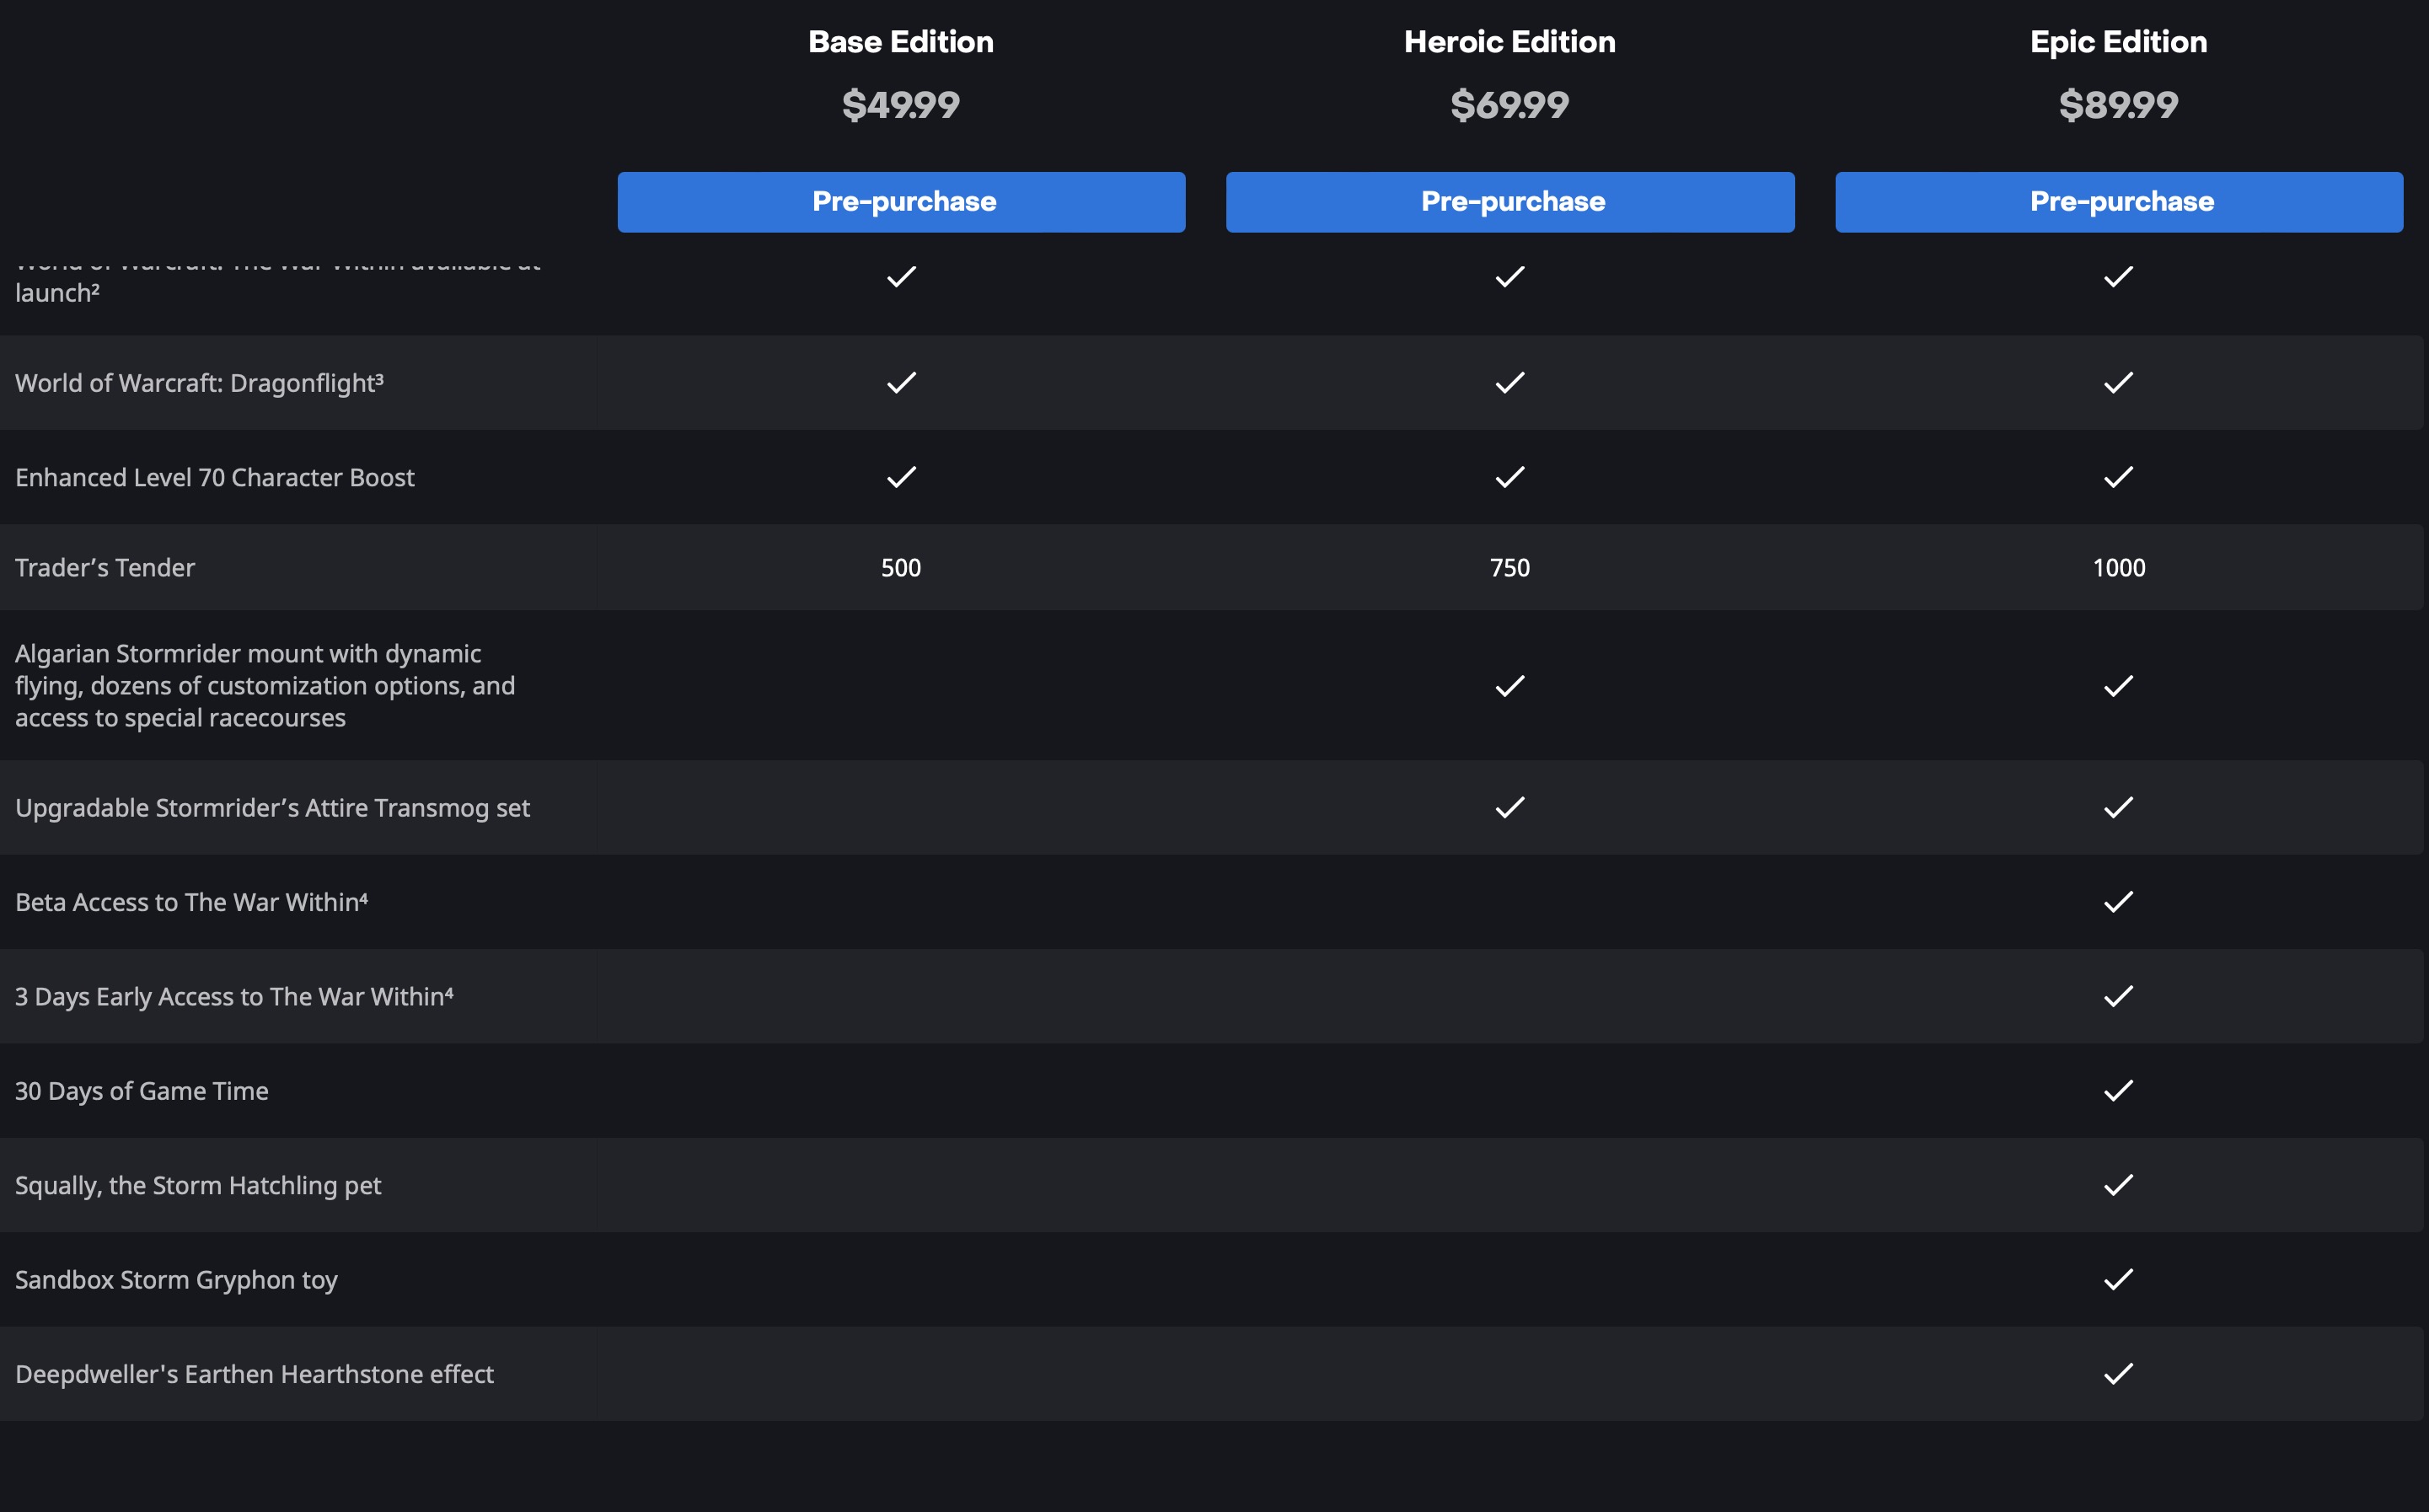This screenshot has height=1512, width=2429.
Task: Click Trader's Tender value 1000
Action: 2119,568
